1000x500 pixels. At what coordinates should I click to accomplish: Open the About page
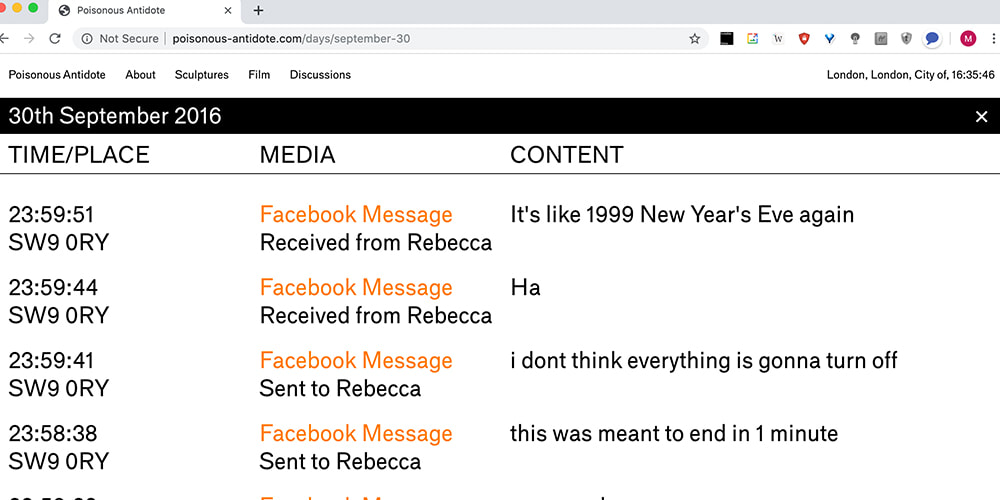pos(140,75)
